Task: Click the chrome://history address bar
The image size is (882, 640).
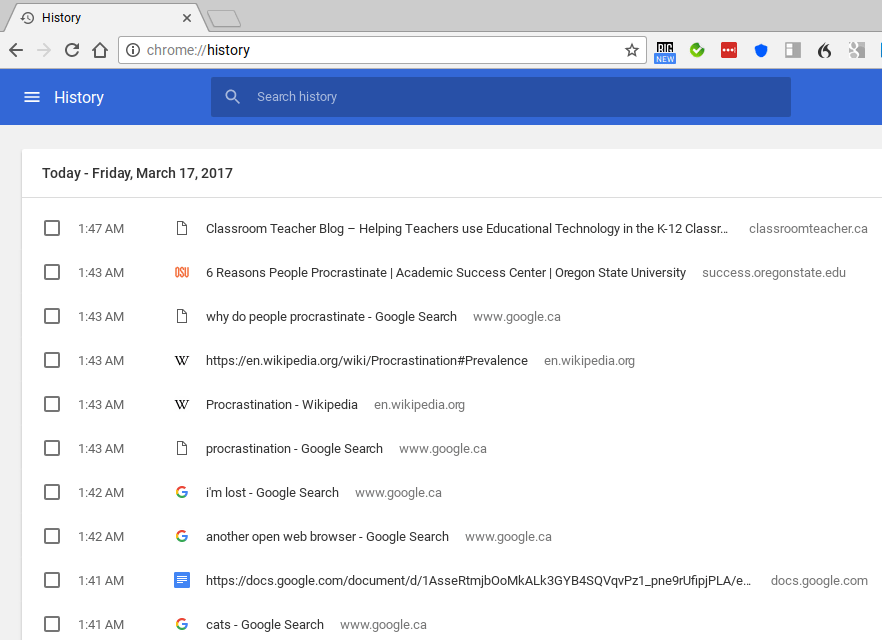Action: (380, 50)
